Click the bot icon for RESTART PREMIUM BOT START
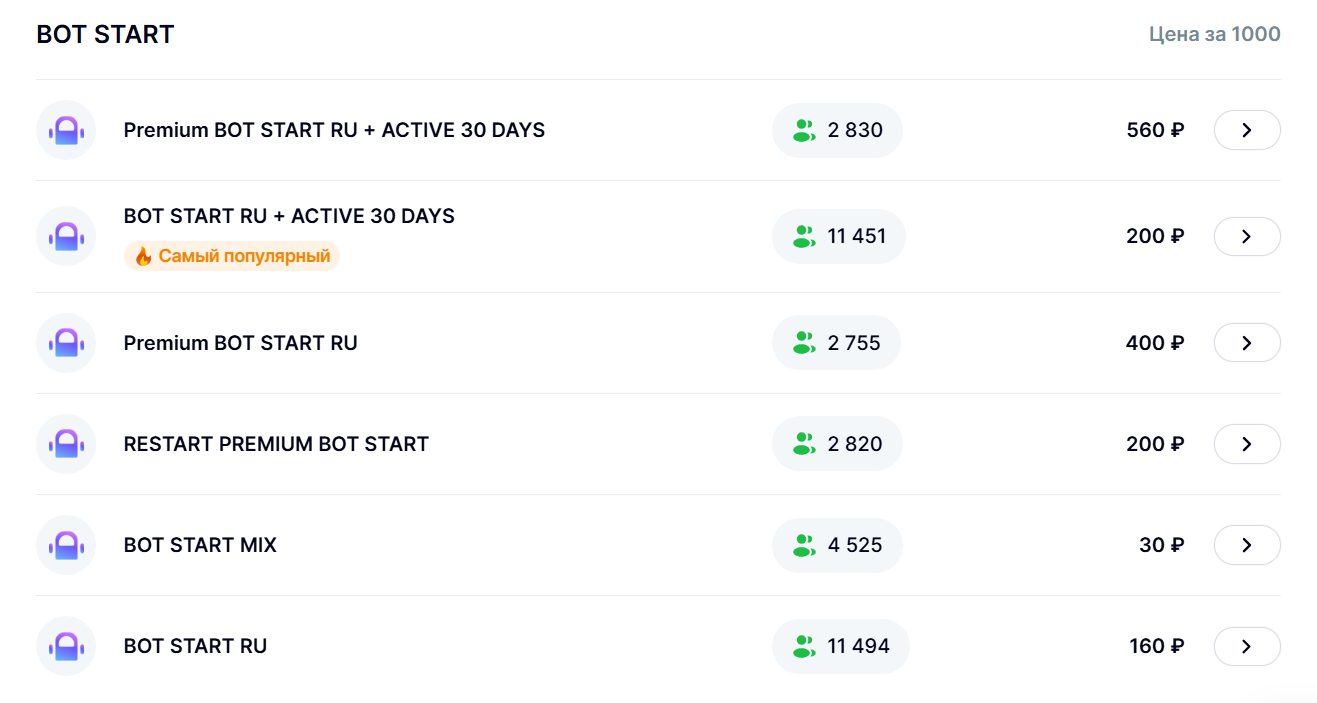 [66, 444]
